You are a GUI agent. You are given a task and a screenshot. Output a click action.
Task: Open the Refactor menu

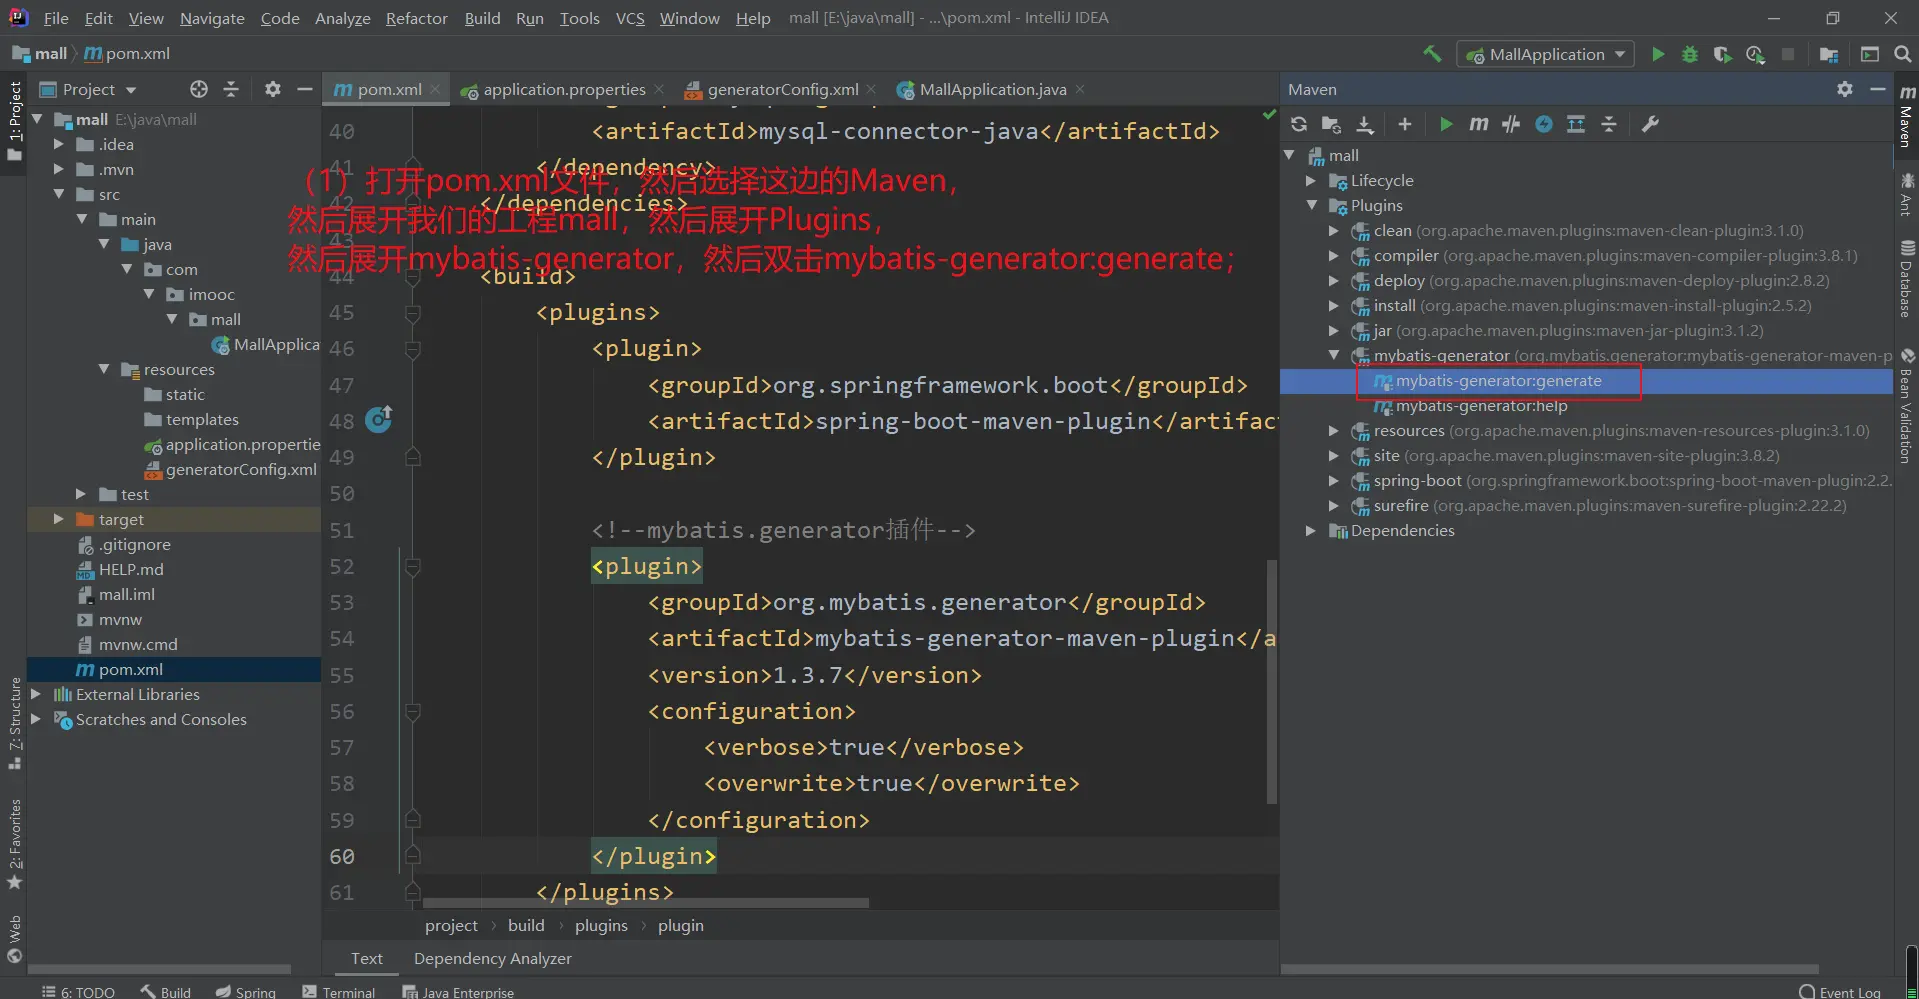tap(416, 18)
